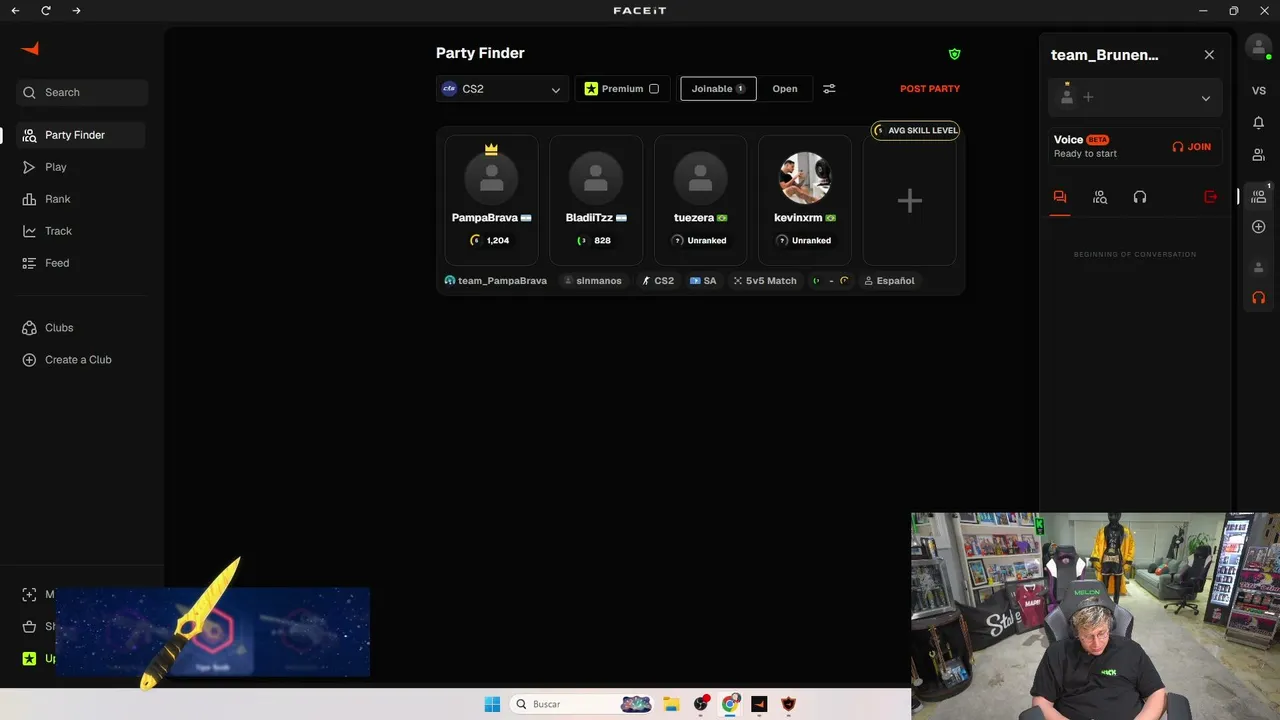Click PampaBrava's 1,204 Elo badge
The height and width of the screenshot is (720, 1280).
(x=490, y=241)
